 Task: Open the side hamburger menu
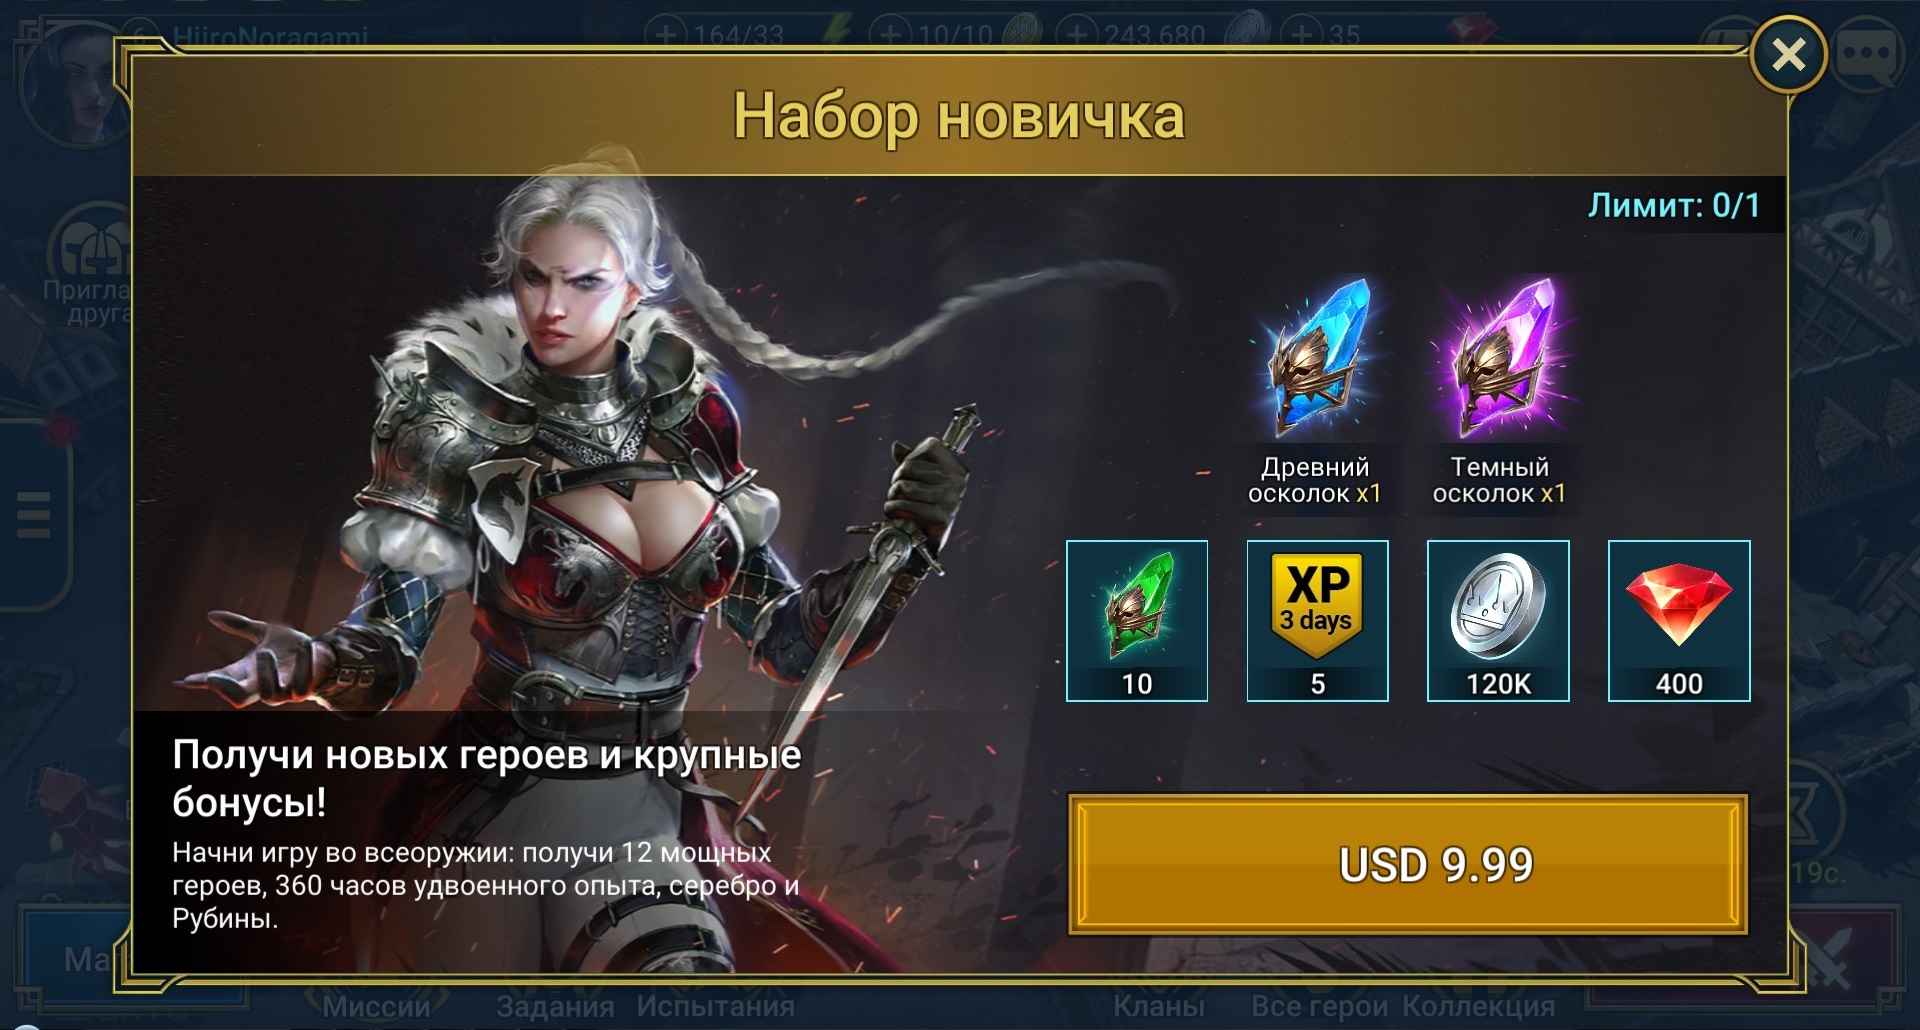point(33,515)
